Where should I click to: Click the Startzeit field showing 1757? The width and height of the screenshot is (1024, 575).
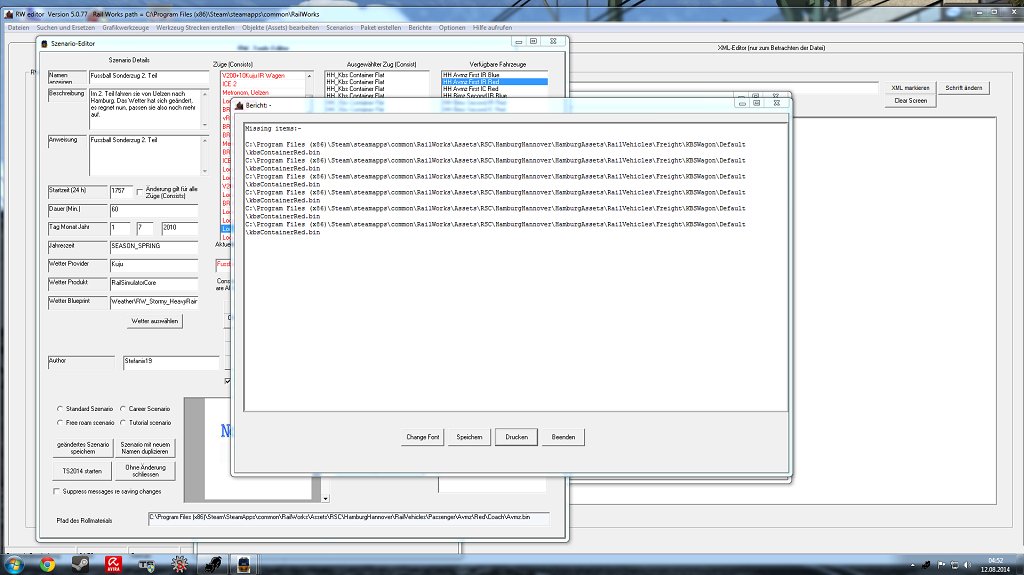click(x=121, y=191)
